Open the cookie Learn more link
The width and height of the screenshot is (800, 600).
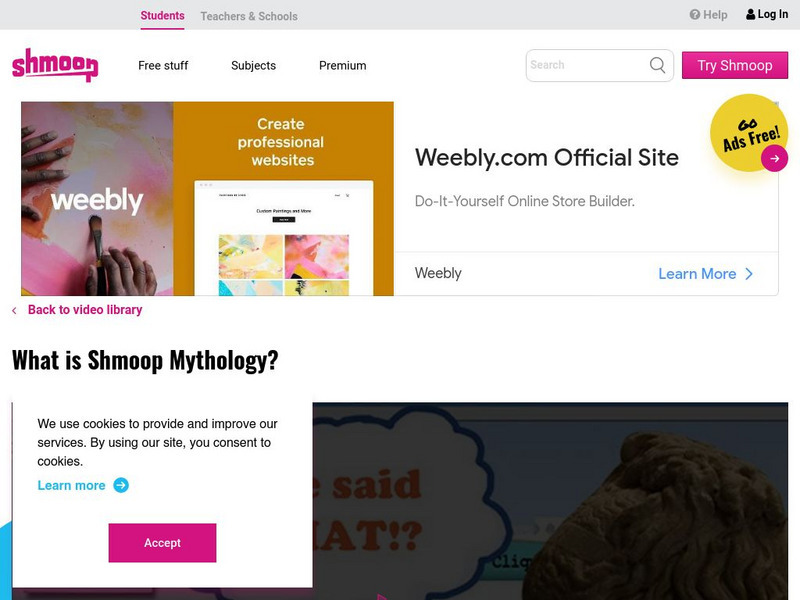pyautogui.click(x=71, y=485)
